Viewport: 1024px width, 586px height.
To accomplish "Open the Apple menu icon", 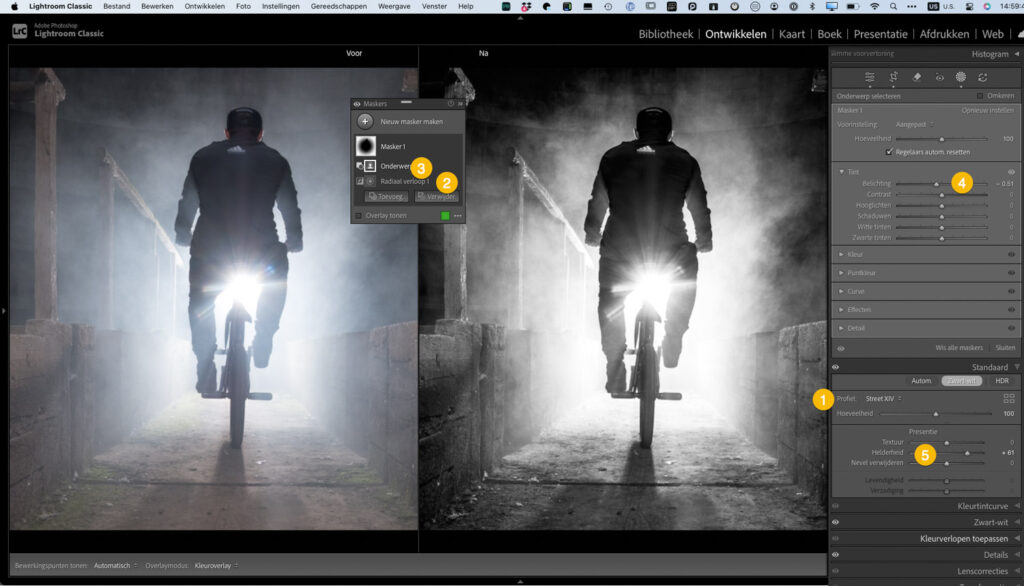I will (14, 6).
